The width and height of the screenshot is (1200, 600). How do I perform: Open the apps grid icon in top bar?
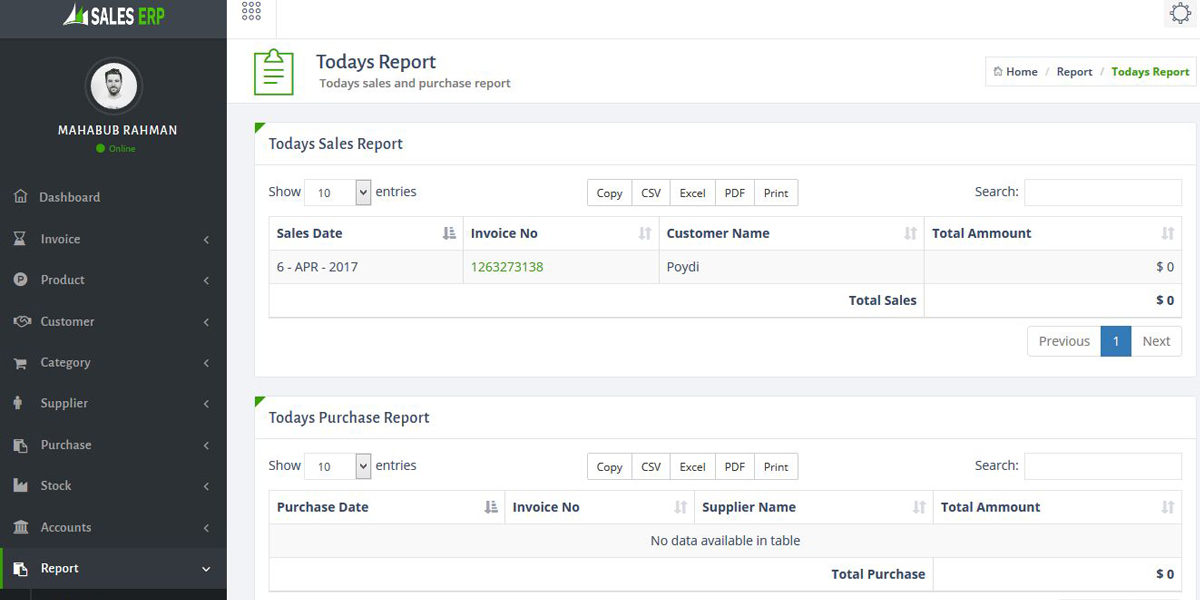point(251,12)
